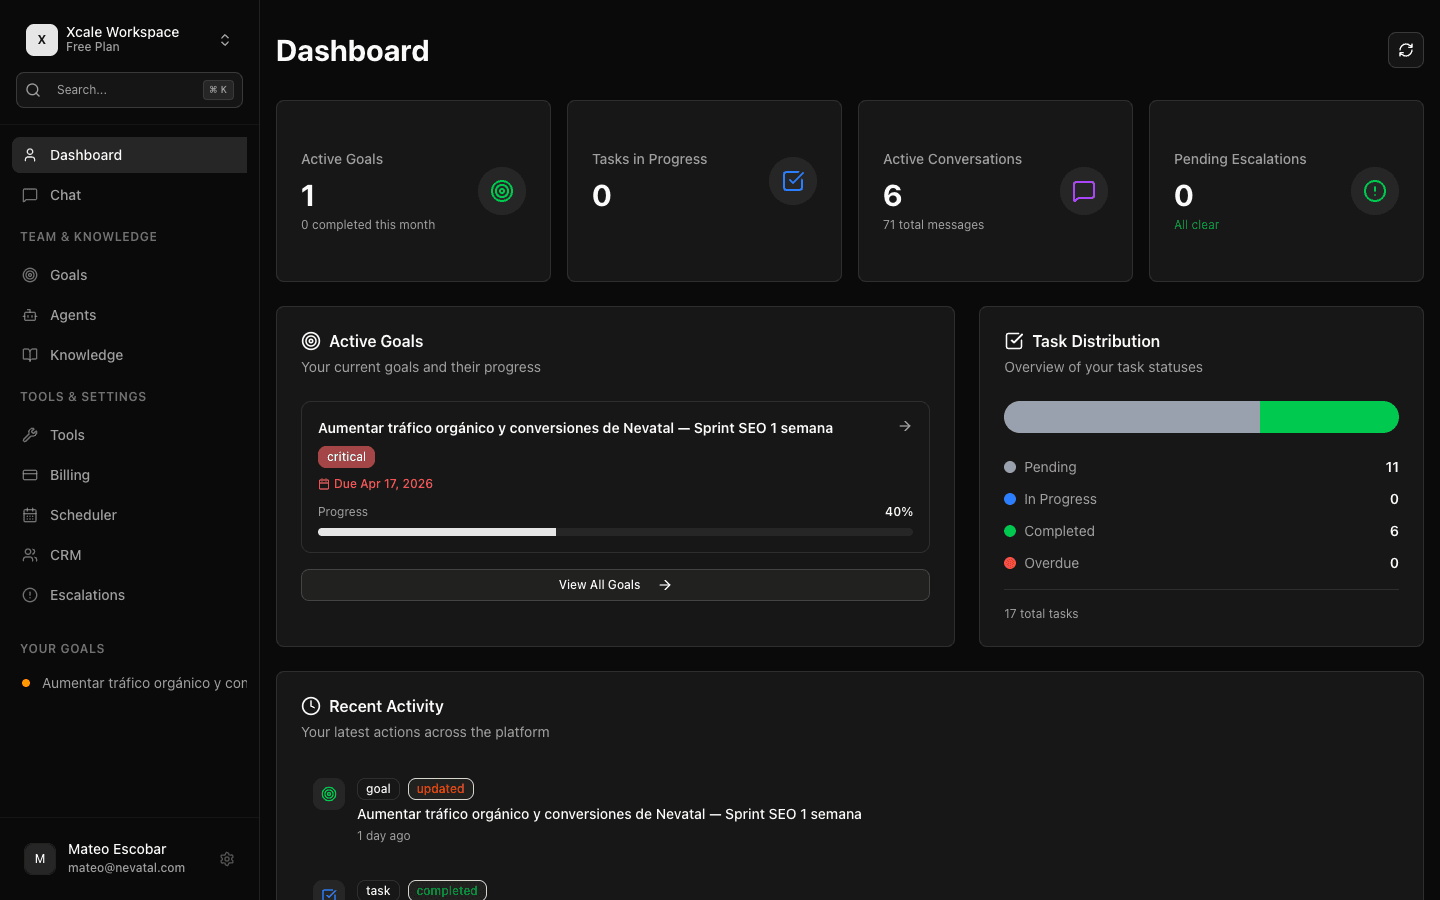Click the Tools wrench icon
Viewport: 1440px width, 900px height.
pyautogui.click(x=30, y=435)
